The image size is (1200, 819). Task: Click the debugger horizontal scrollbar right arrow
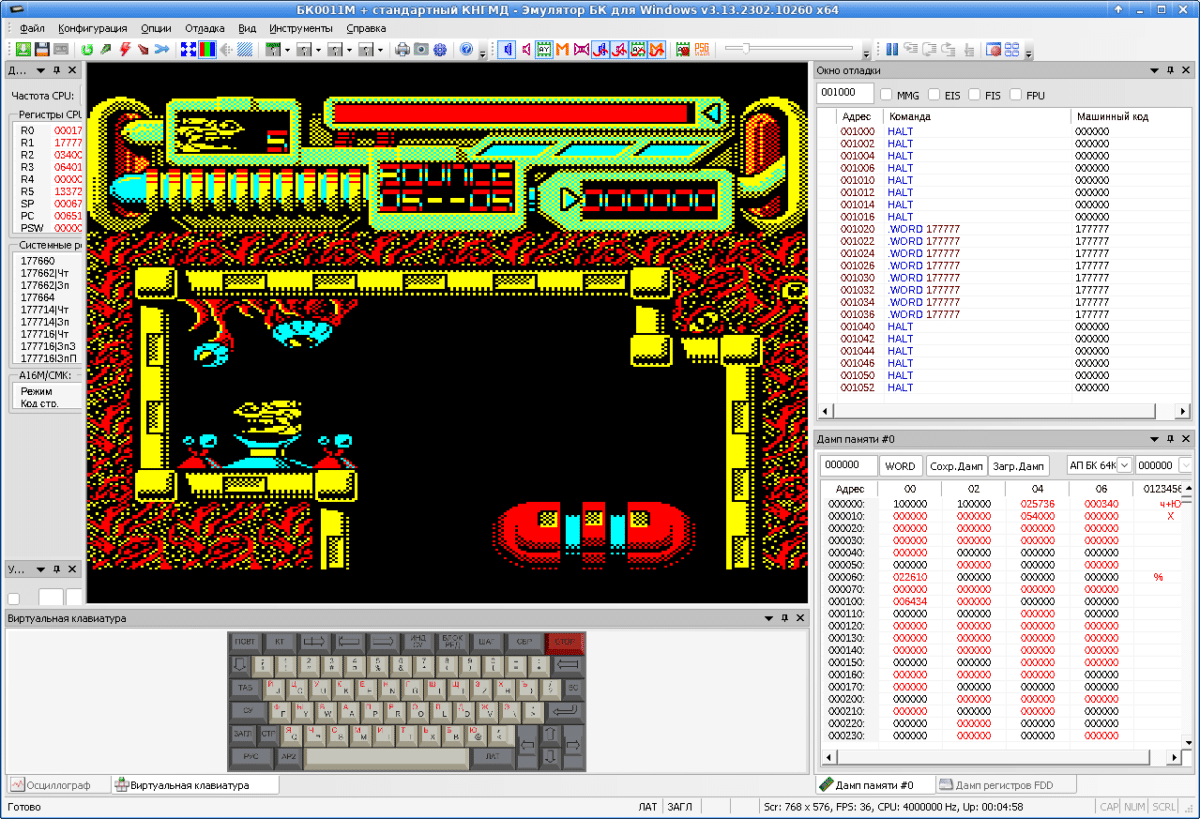(x=1184, y=411)
